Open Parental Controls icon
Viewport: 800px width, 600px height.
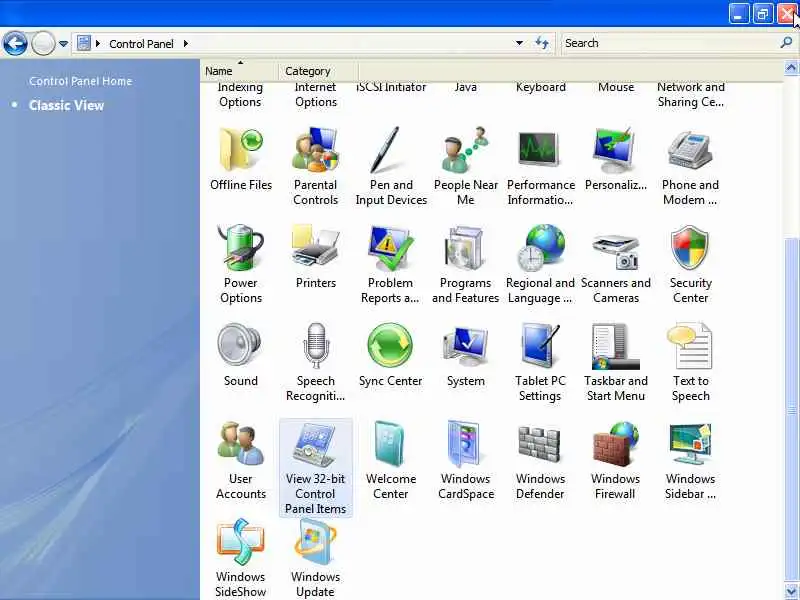coord(315,150)
